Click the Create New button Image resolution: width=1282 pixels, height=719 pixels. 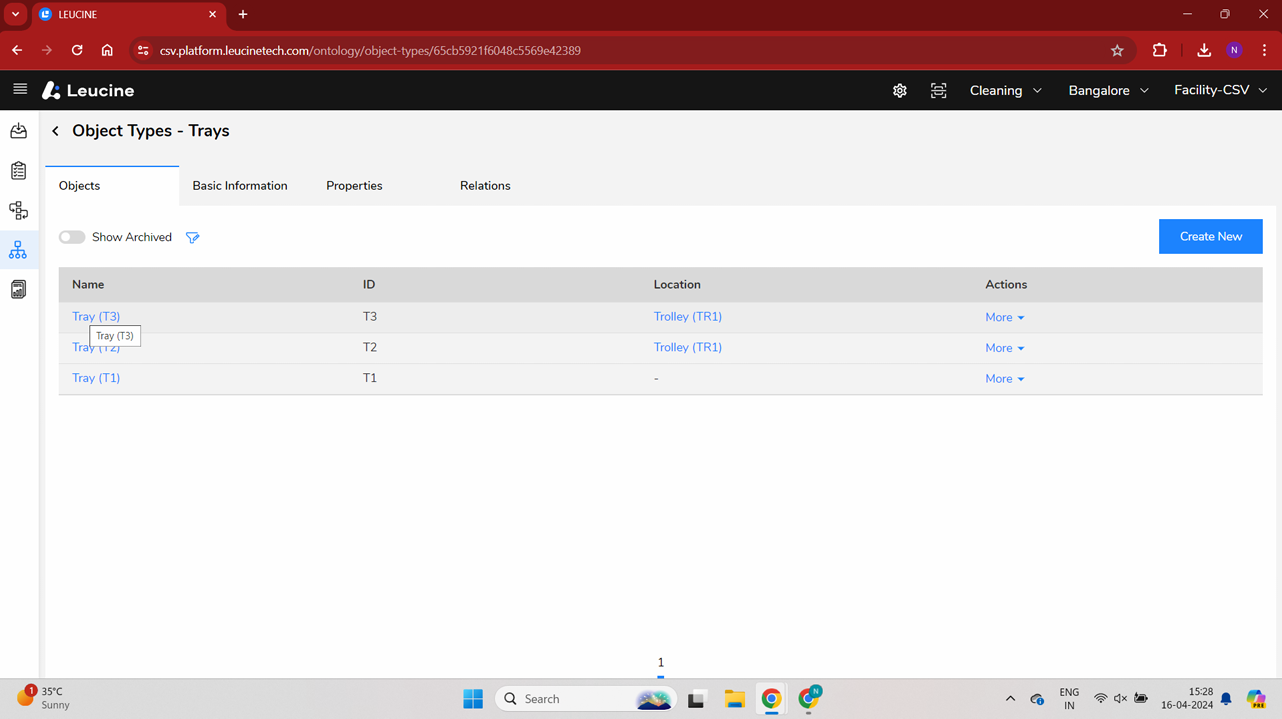[x=1210, y=236]
